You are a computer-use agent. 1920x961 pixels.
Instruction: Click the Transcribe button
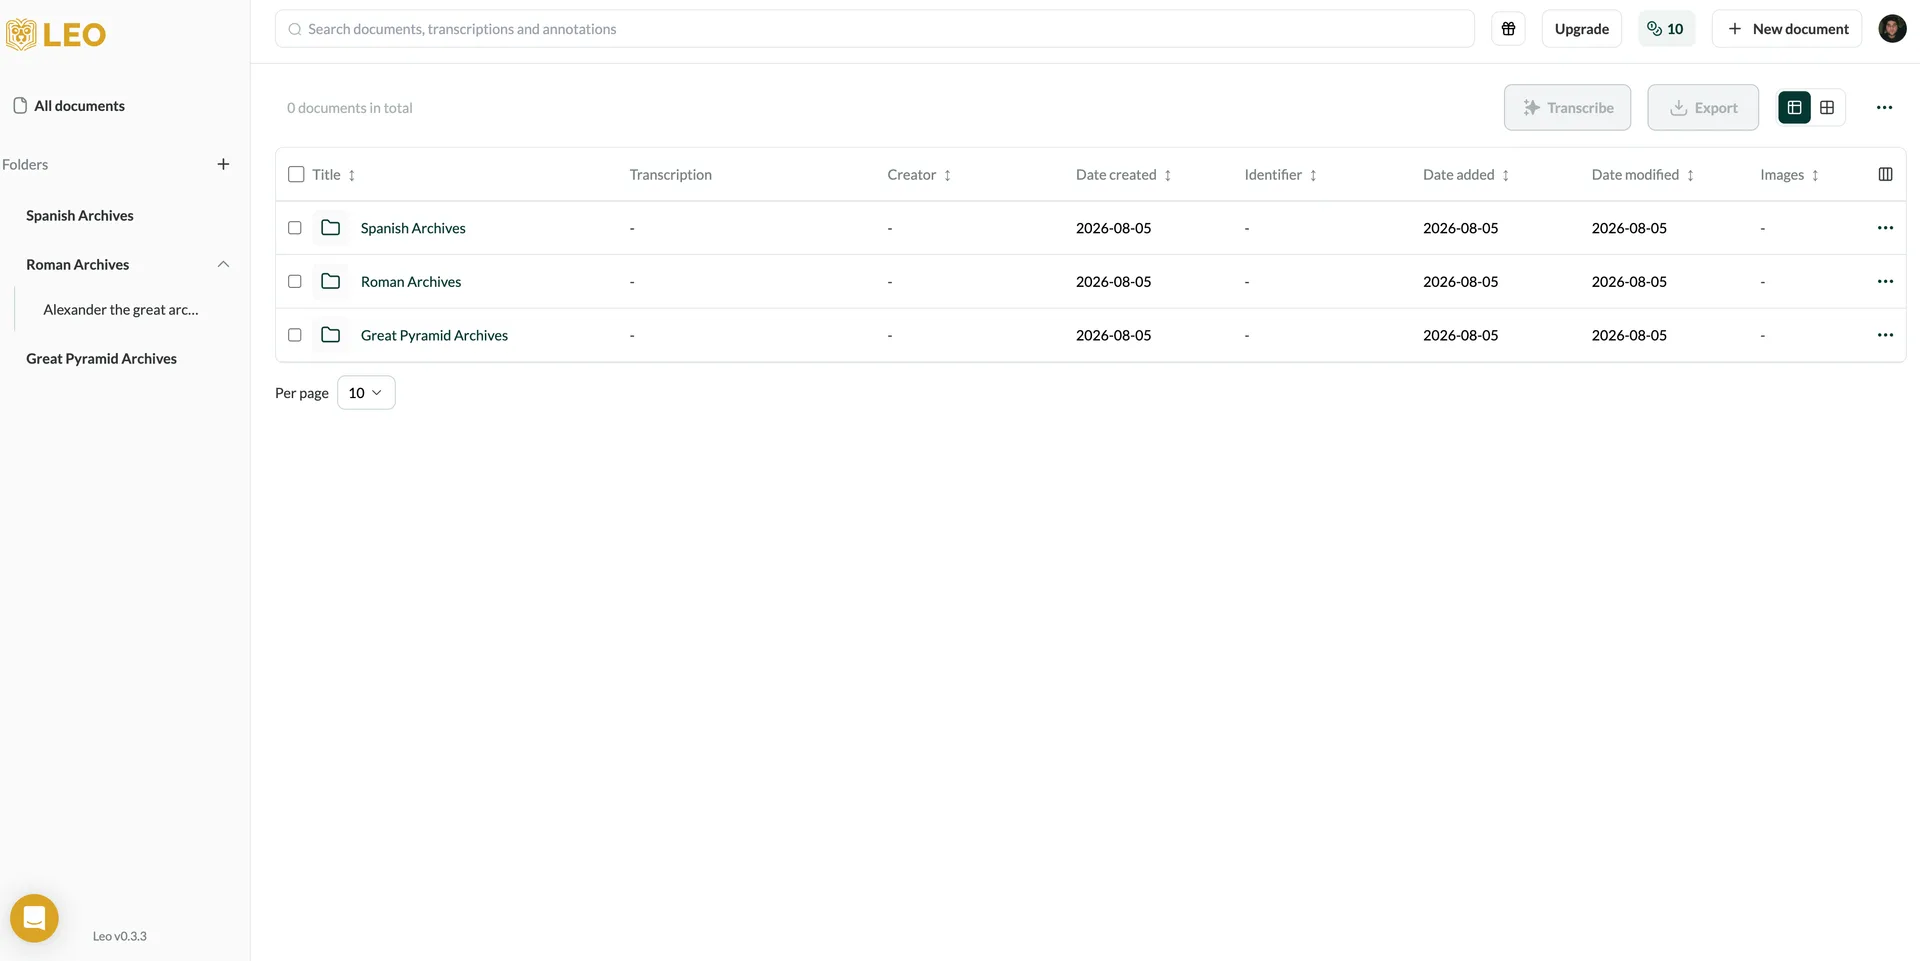(x=1567, y=108)
